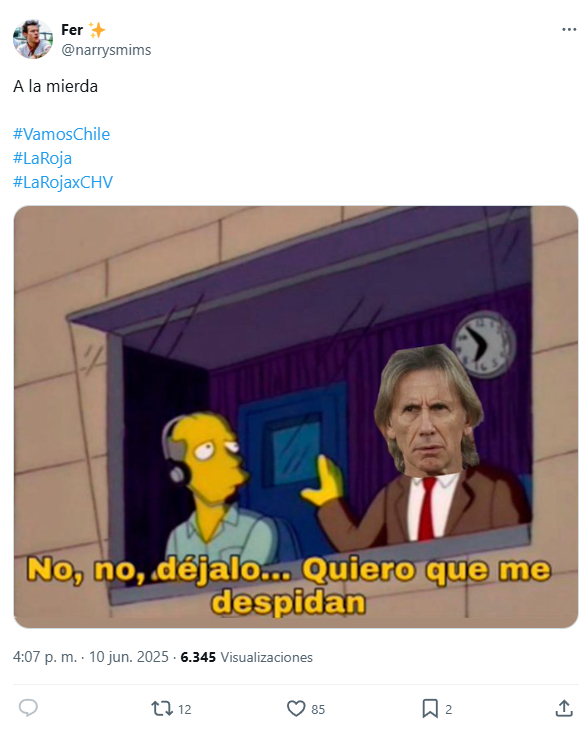Click the bookmark count 2

point(449,709)
